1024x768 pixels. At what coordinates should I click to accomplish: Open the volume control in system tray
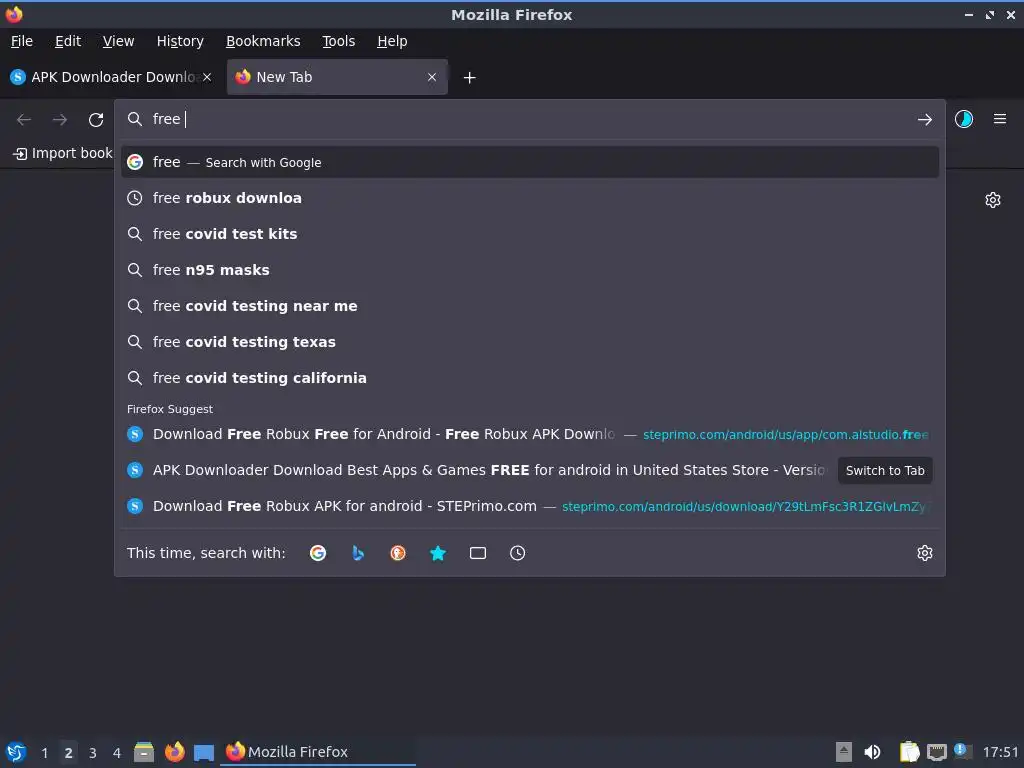click(872, 752)
